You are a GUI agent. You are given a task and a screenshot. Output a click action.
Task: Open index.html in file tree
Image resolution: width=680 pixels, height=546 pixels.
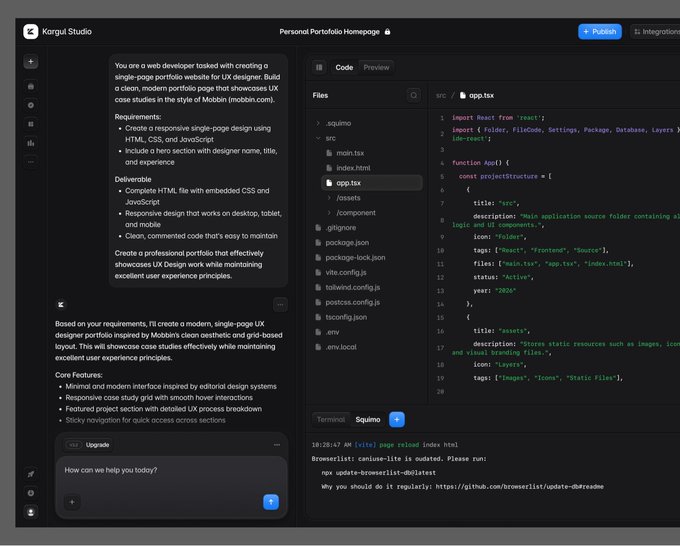(x=349, y=168)
